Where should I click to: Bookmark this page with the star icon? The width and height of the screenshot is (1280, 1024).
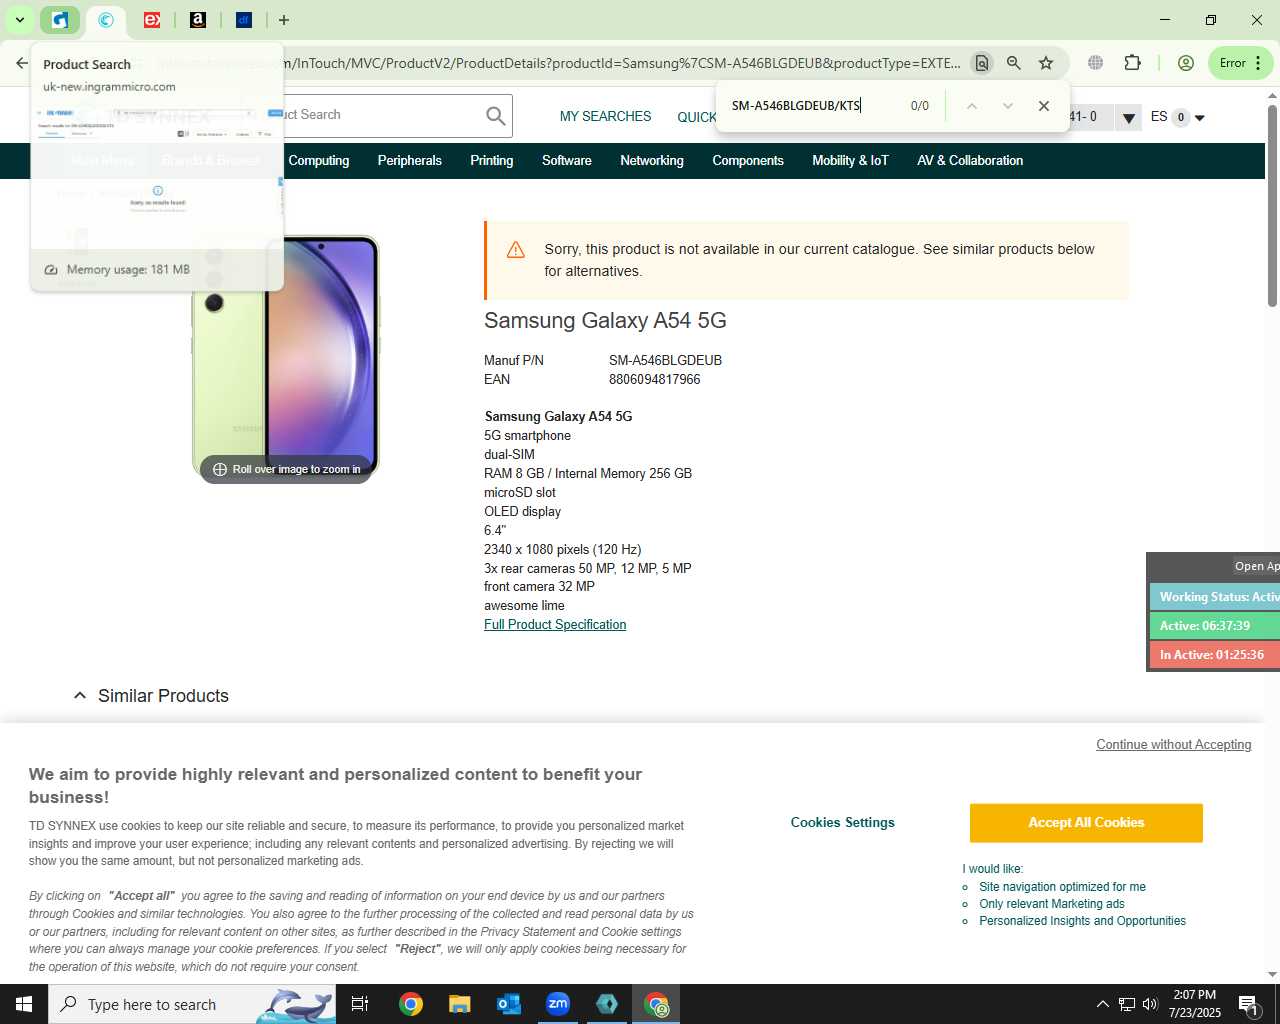[x=1046, y=63]
